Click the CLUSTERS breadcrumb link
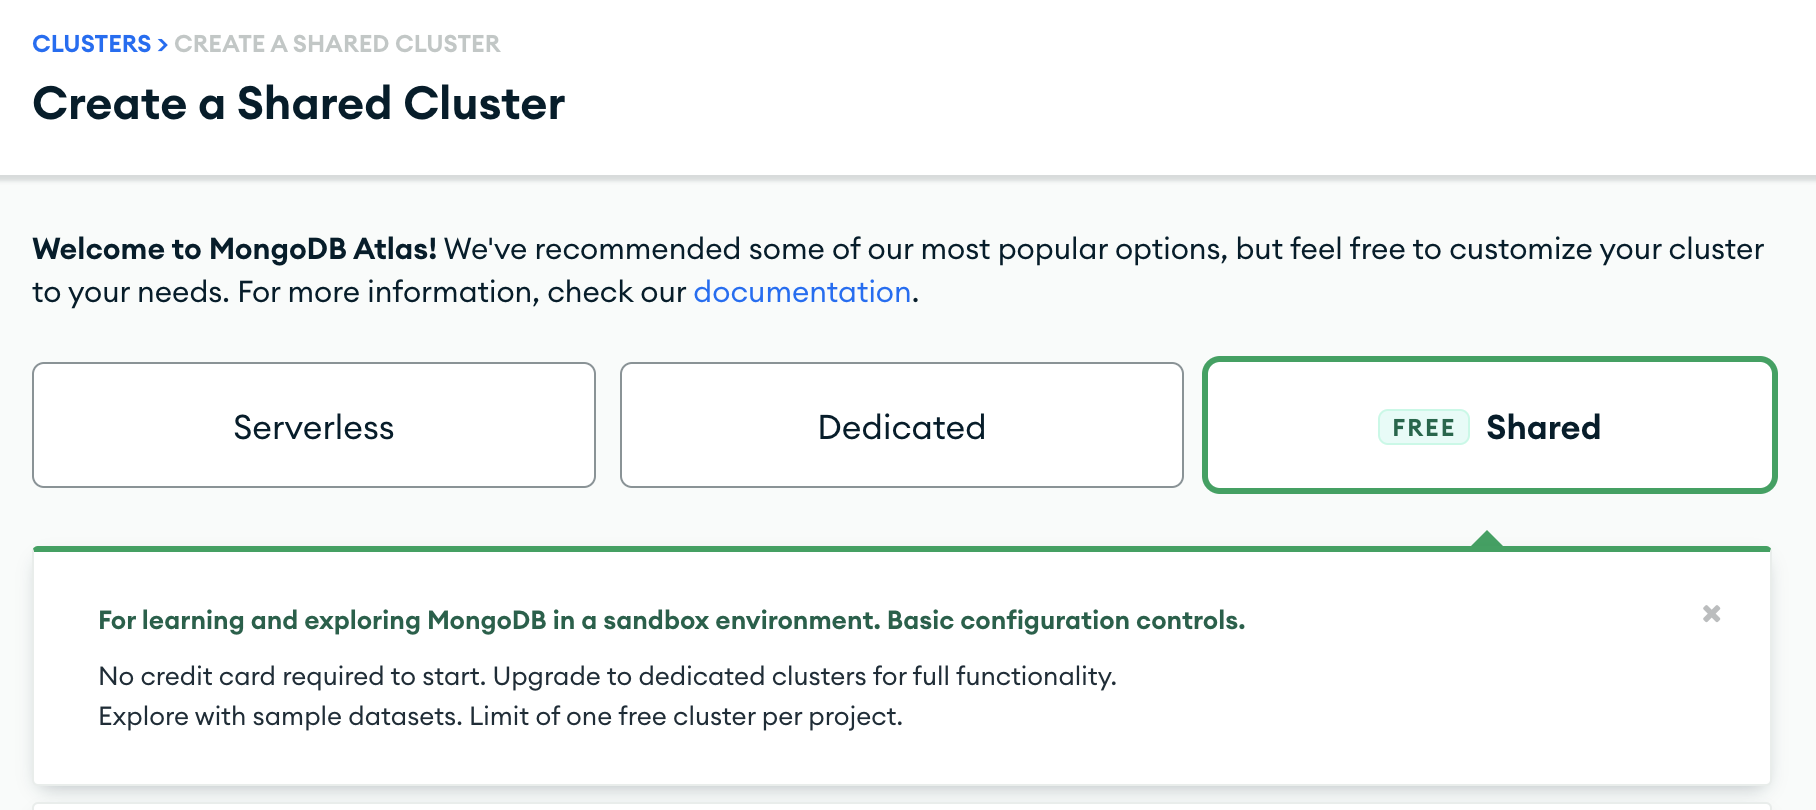Image resolution: width=1816 pixels, height=810 pixels. [91, 44]
